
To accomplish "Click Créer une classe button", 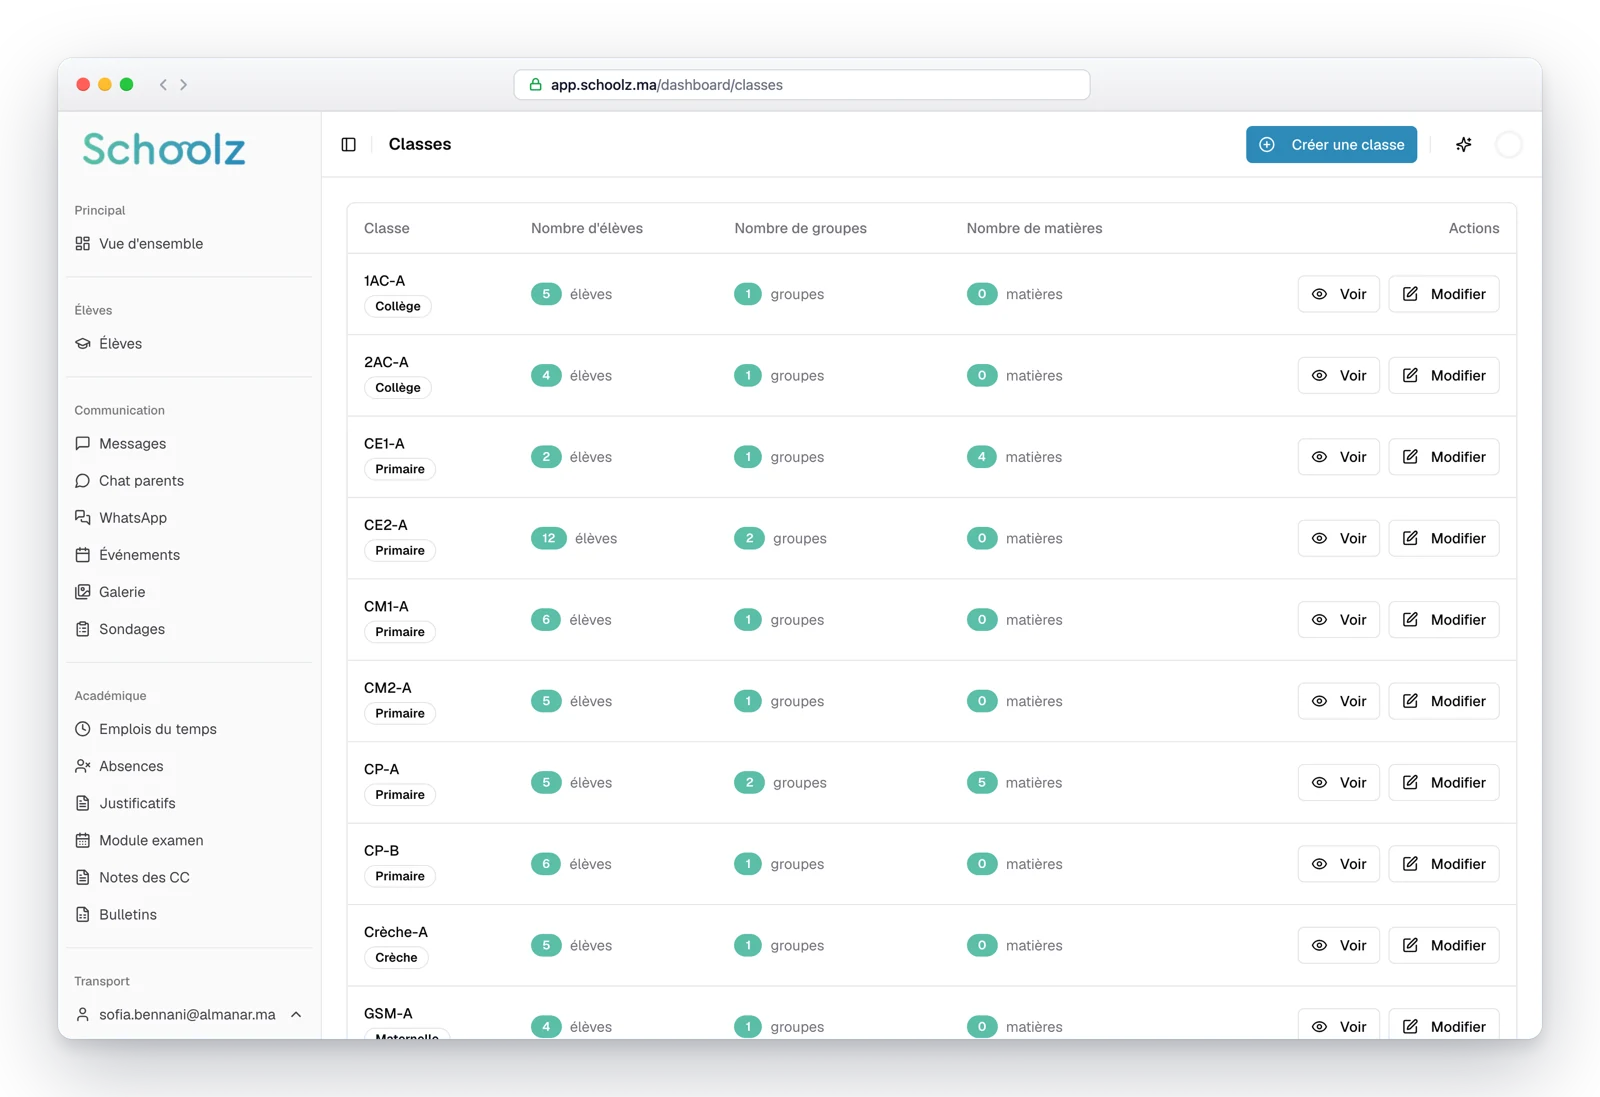I will [x=1331, y=144].
